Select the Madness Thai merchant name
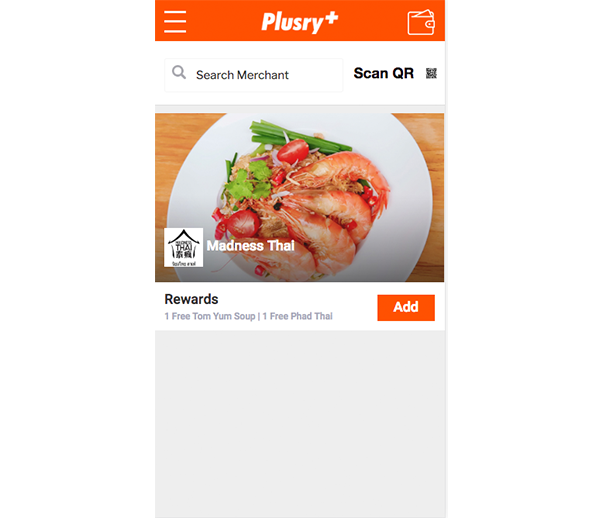This screenshot has height=518, width=604. coord(250,246)
